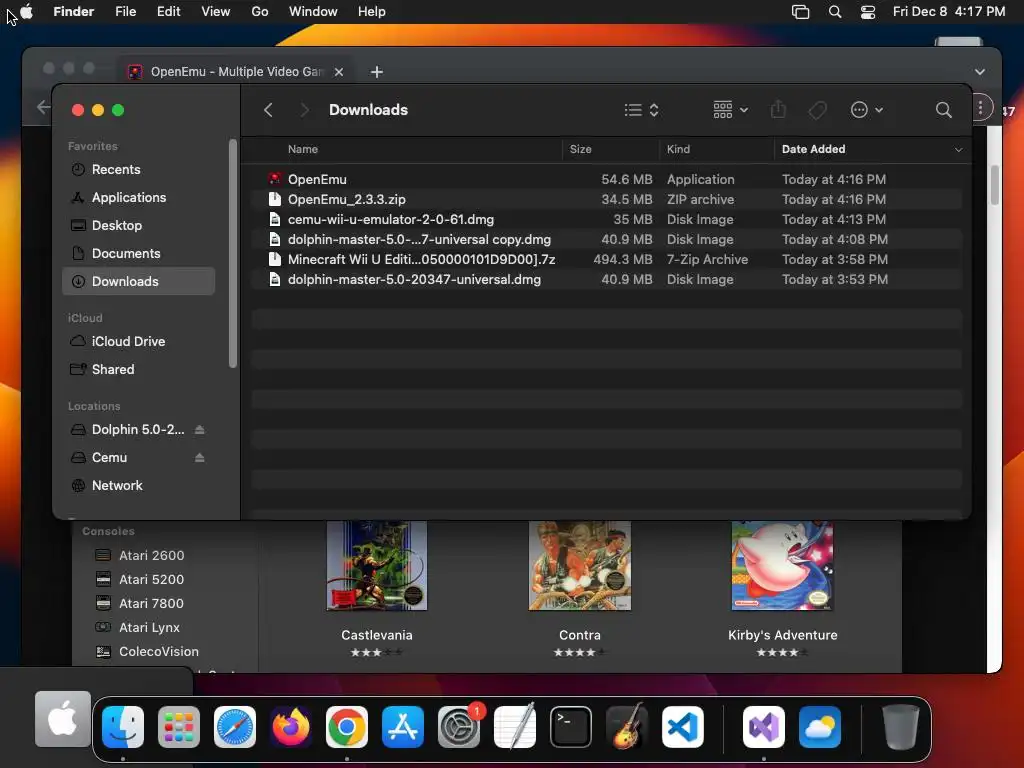Launch Firefox from the Dock
Viewport: 1024px width, 768px height.
coord(291,727)
